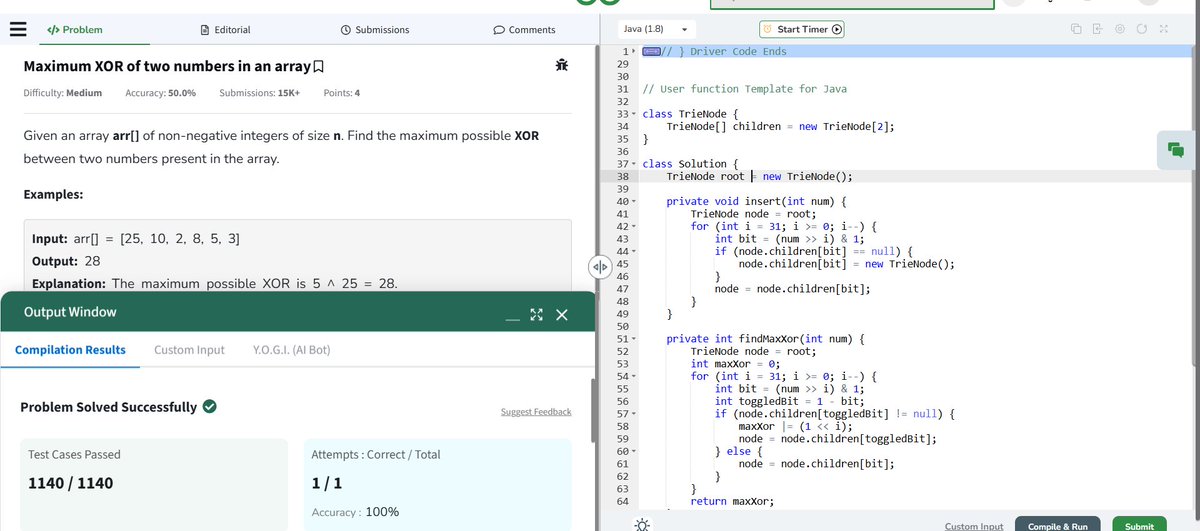Click the 1140 / 1140 test cases value

(70, 483)
